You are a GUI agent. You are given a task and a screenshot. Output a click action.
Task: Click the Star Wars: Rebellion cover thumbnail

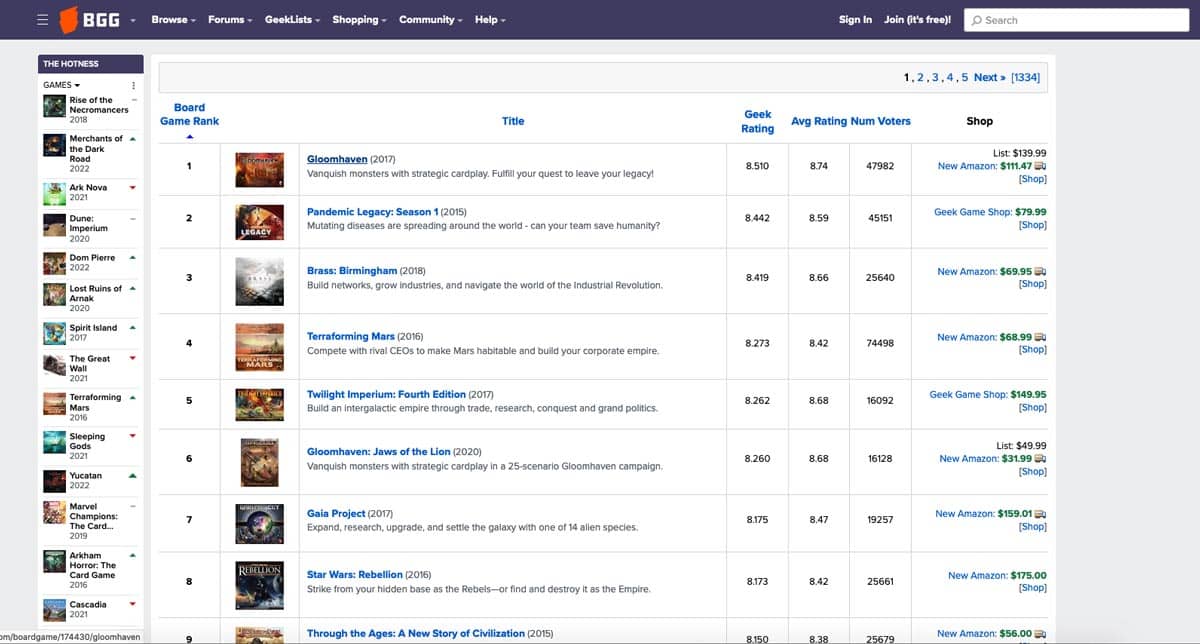tap(259, 584)
